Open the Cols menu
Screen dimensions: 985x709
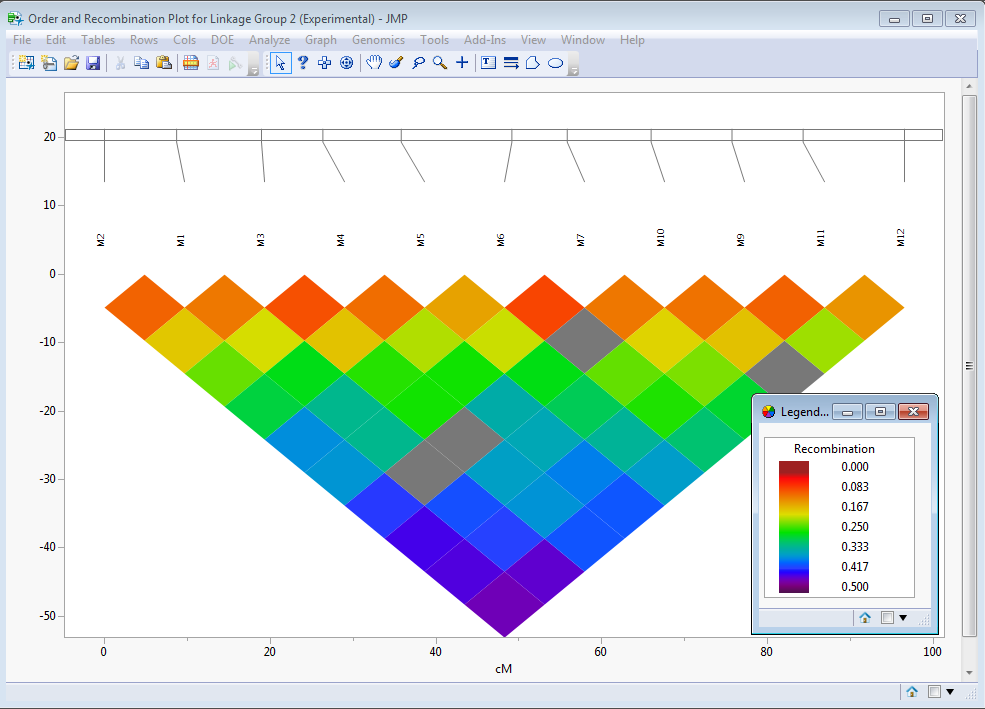[185, 40]
